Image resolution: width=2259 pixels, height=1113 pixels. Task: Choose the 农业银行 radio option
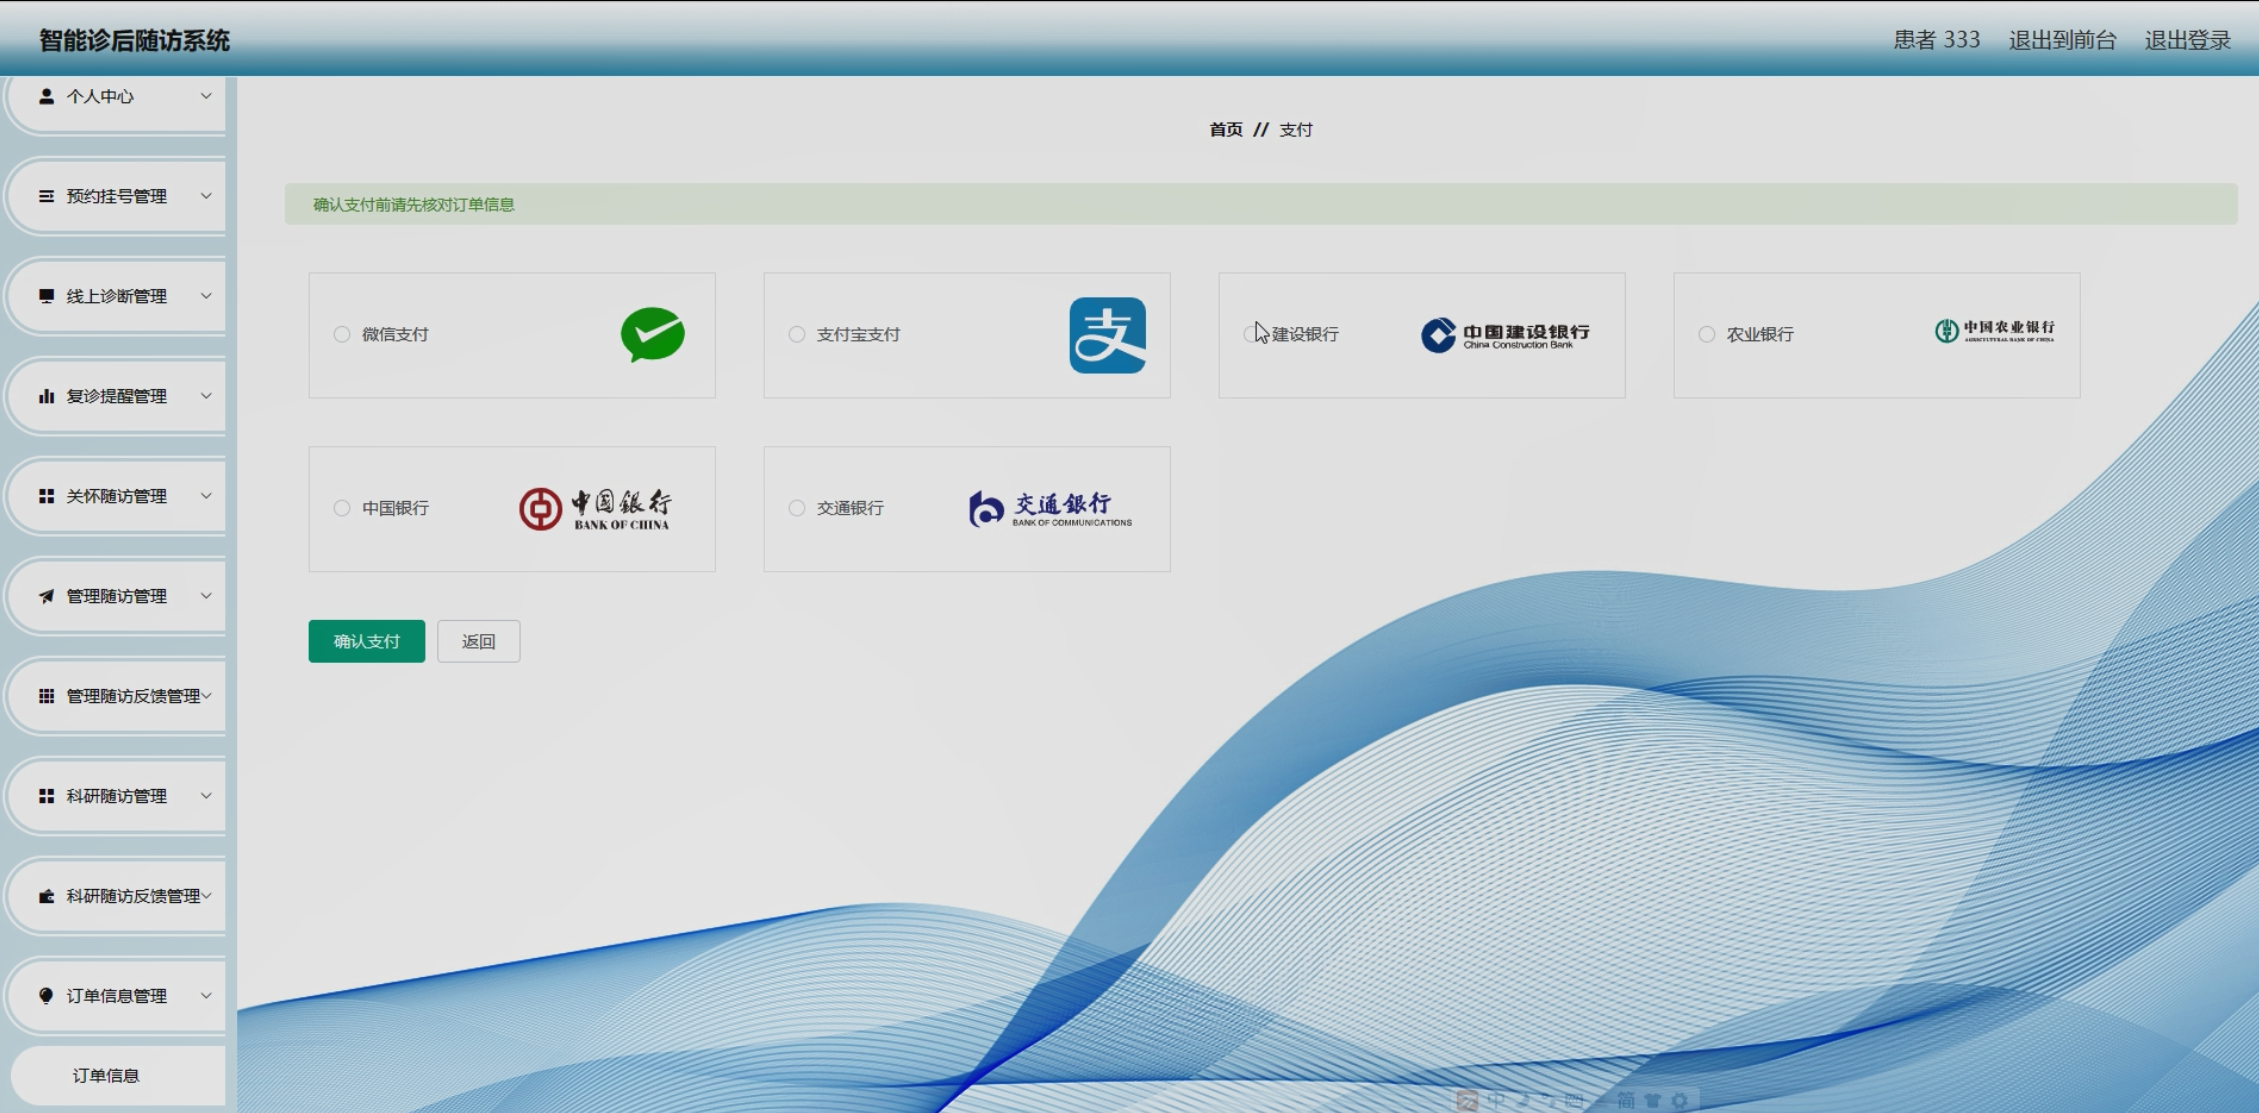coord(1707,334)
